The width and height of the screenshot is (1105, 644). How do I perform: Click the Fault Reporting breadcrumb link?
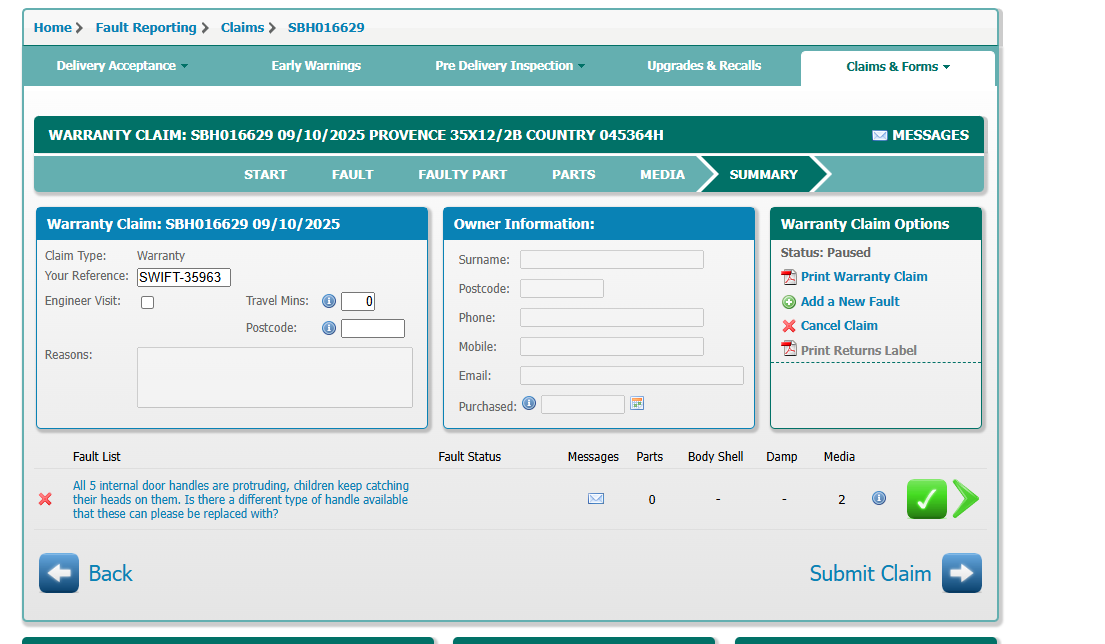pyautogui.click(x=146, y=27)
